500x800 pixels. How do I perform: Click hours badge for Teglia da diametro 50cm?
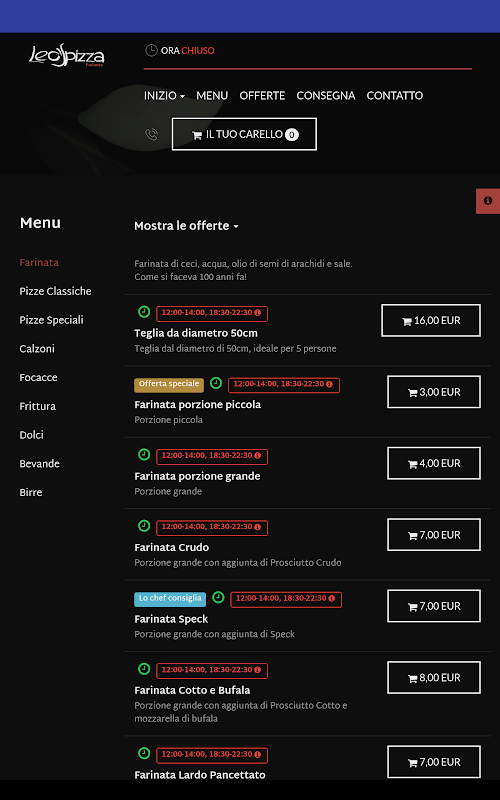(x=212, y=314)
